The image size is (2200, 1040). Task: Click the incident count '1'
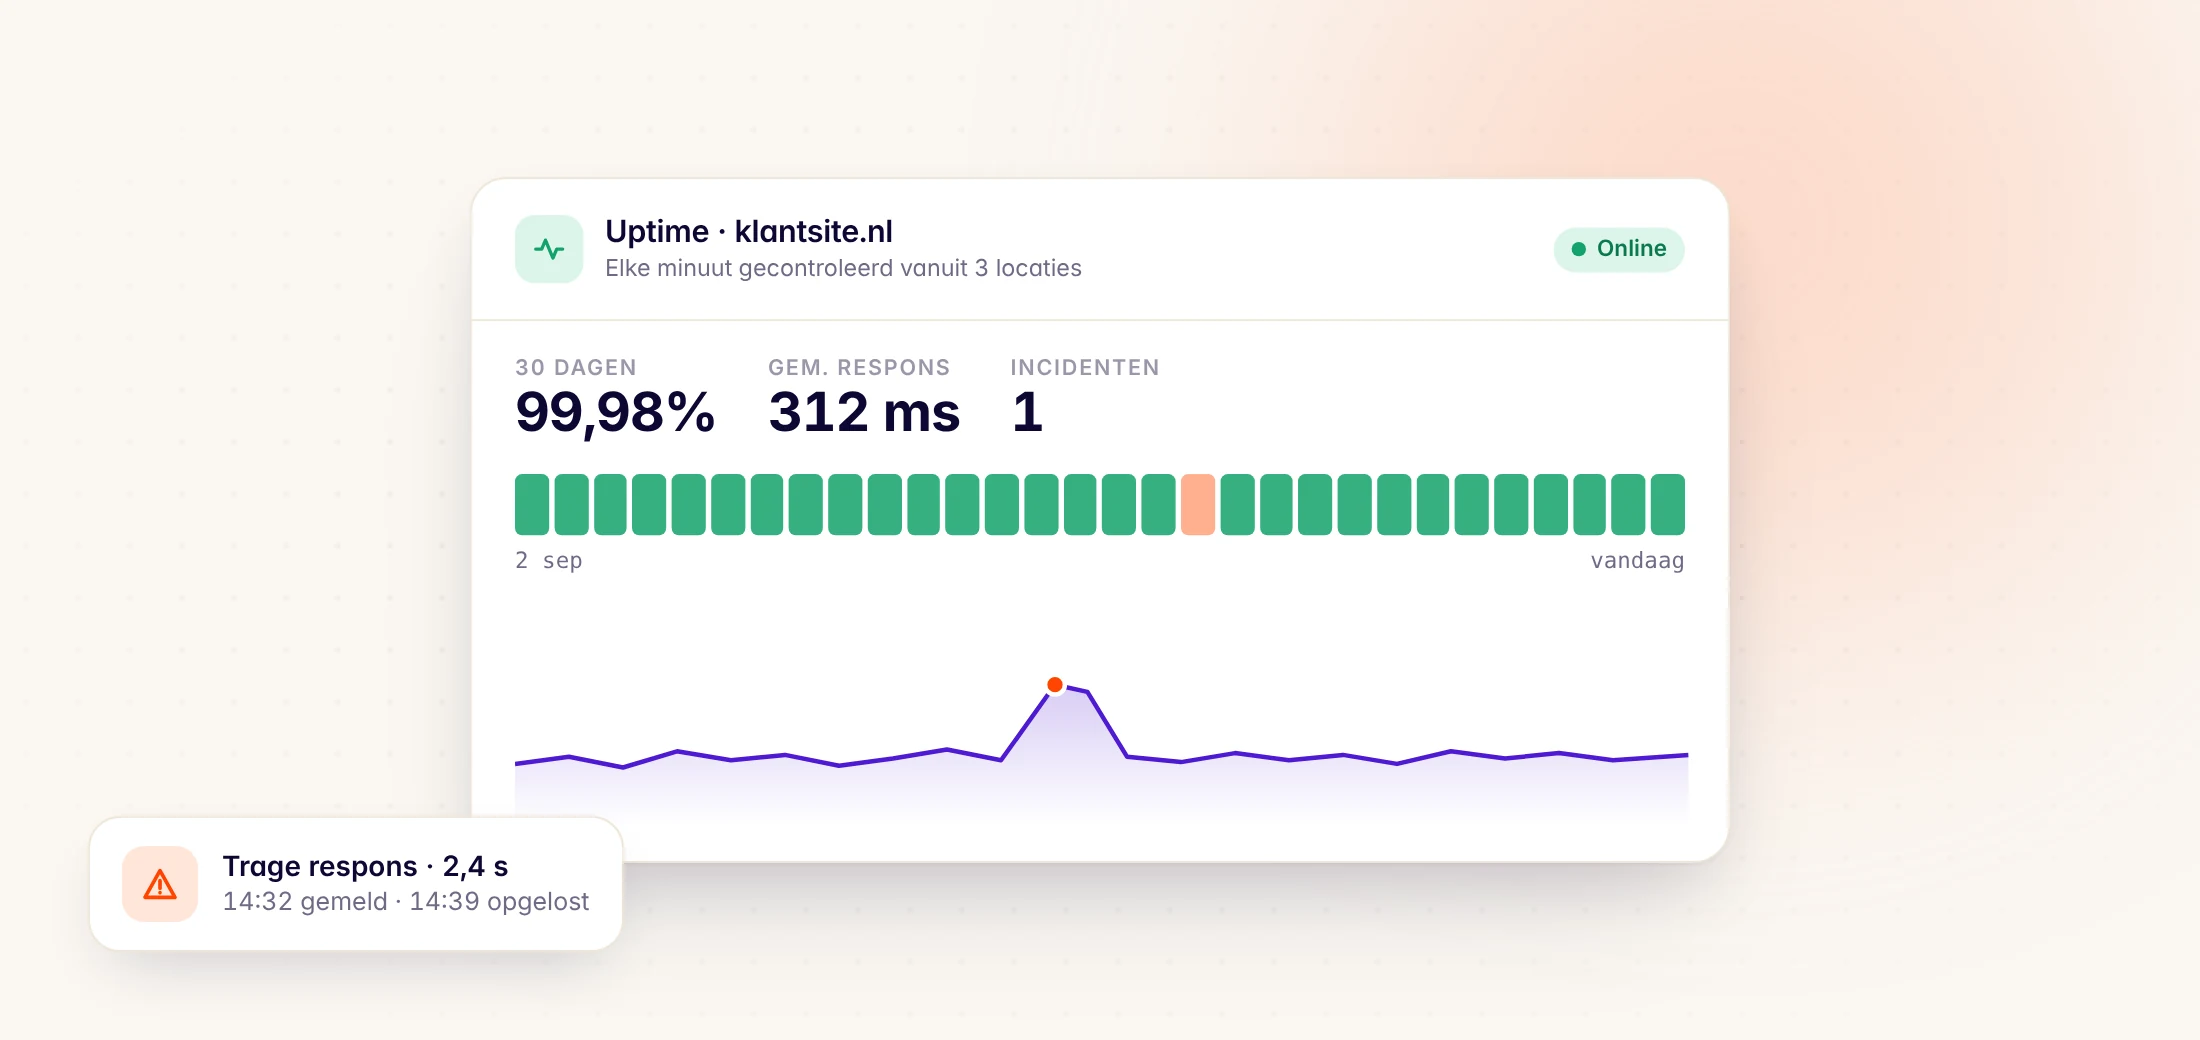click(x=1027, y=413)
